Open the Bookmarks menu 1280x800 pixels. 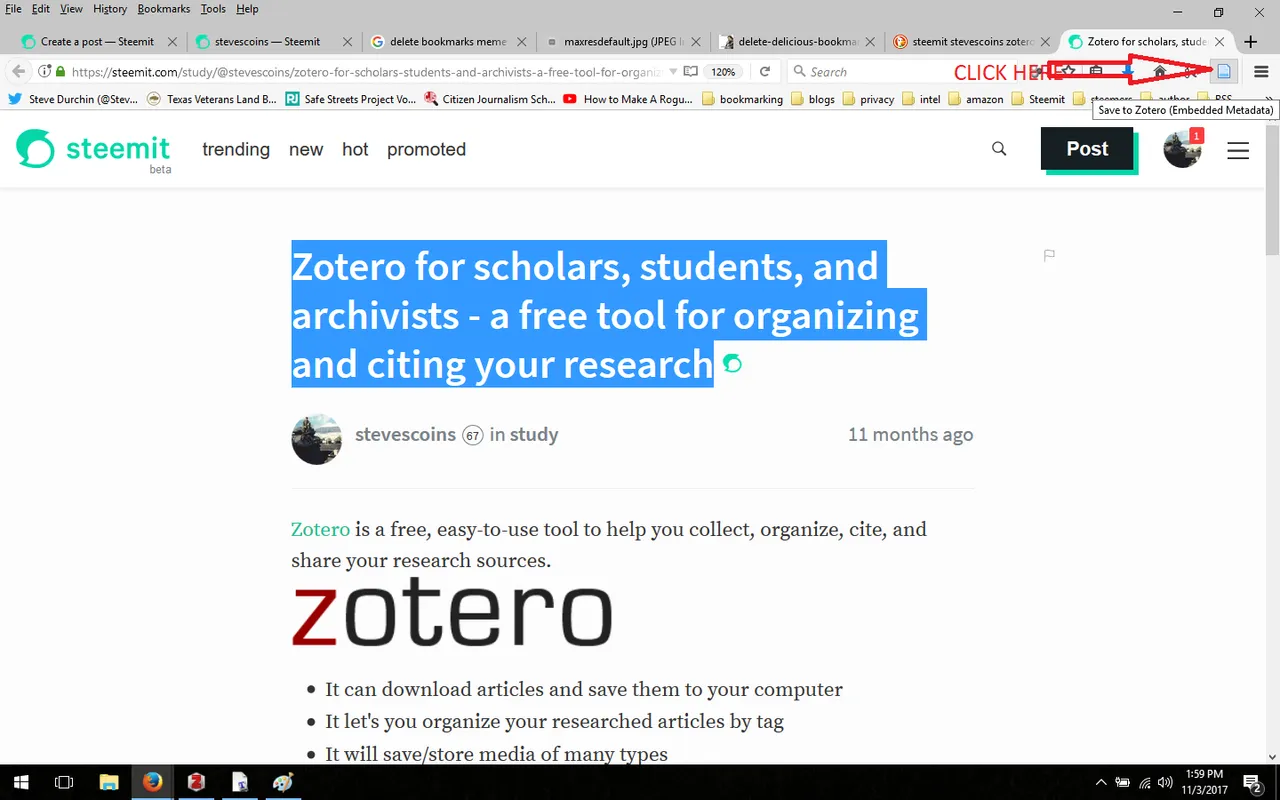point(163,9)
